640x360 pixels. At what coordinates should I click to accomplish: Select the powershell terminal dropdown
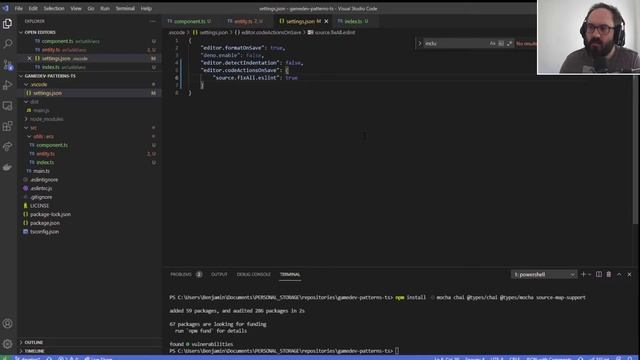click(544, 274)
